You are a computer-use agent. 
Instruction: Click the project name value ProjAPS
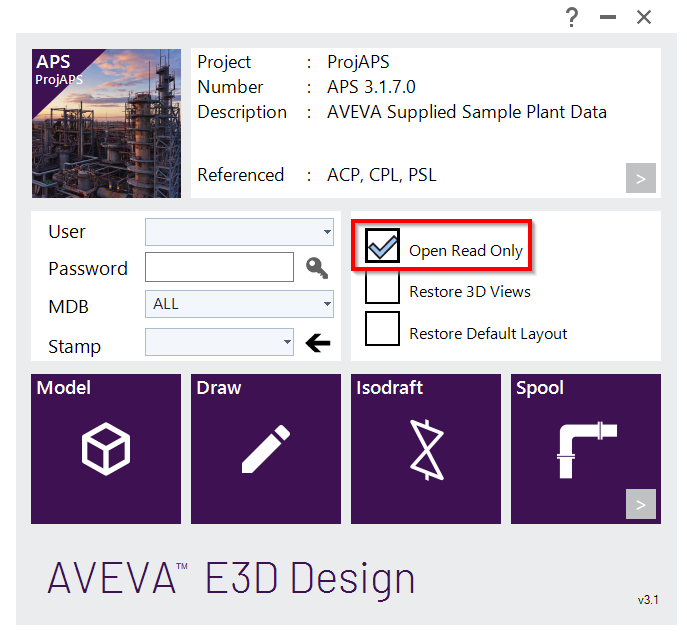pyautogui.click(x=358, y=62)
